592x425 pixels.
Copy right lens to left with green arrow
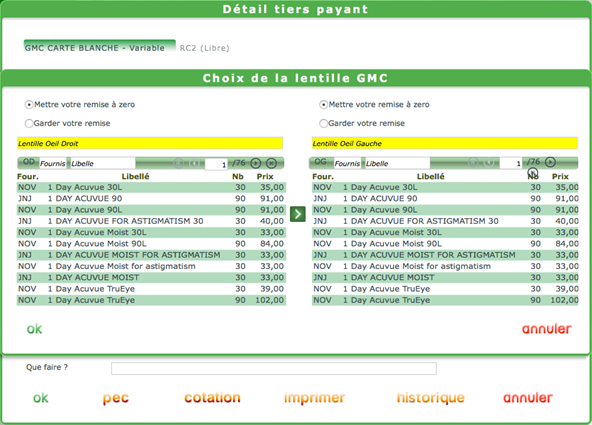(298, 214)
